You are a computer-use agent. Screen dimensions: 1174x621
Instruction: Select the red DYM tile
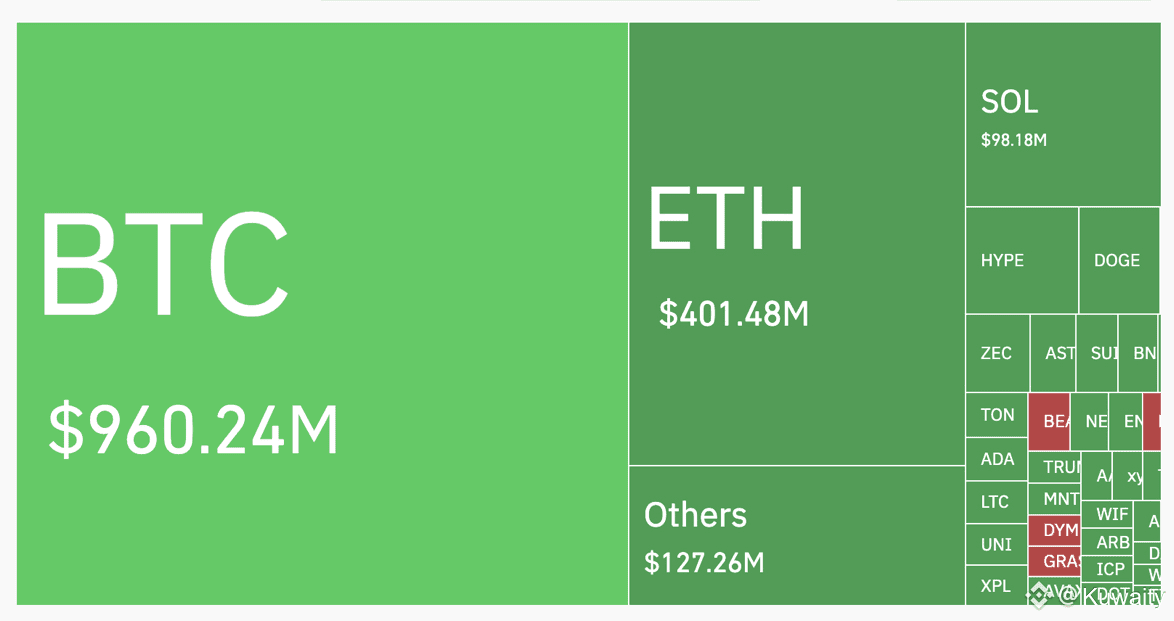[x=1054, y=530]
